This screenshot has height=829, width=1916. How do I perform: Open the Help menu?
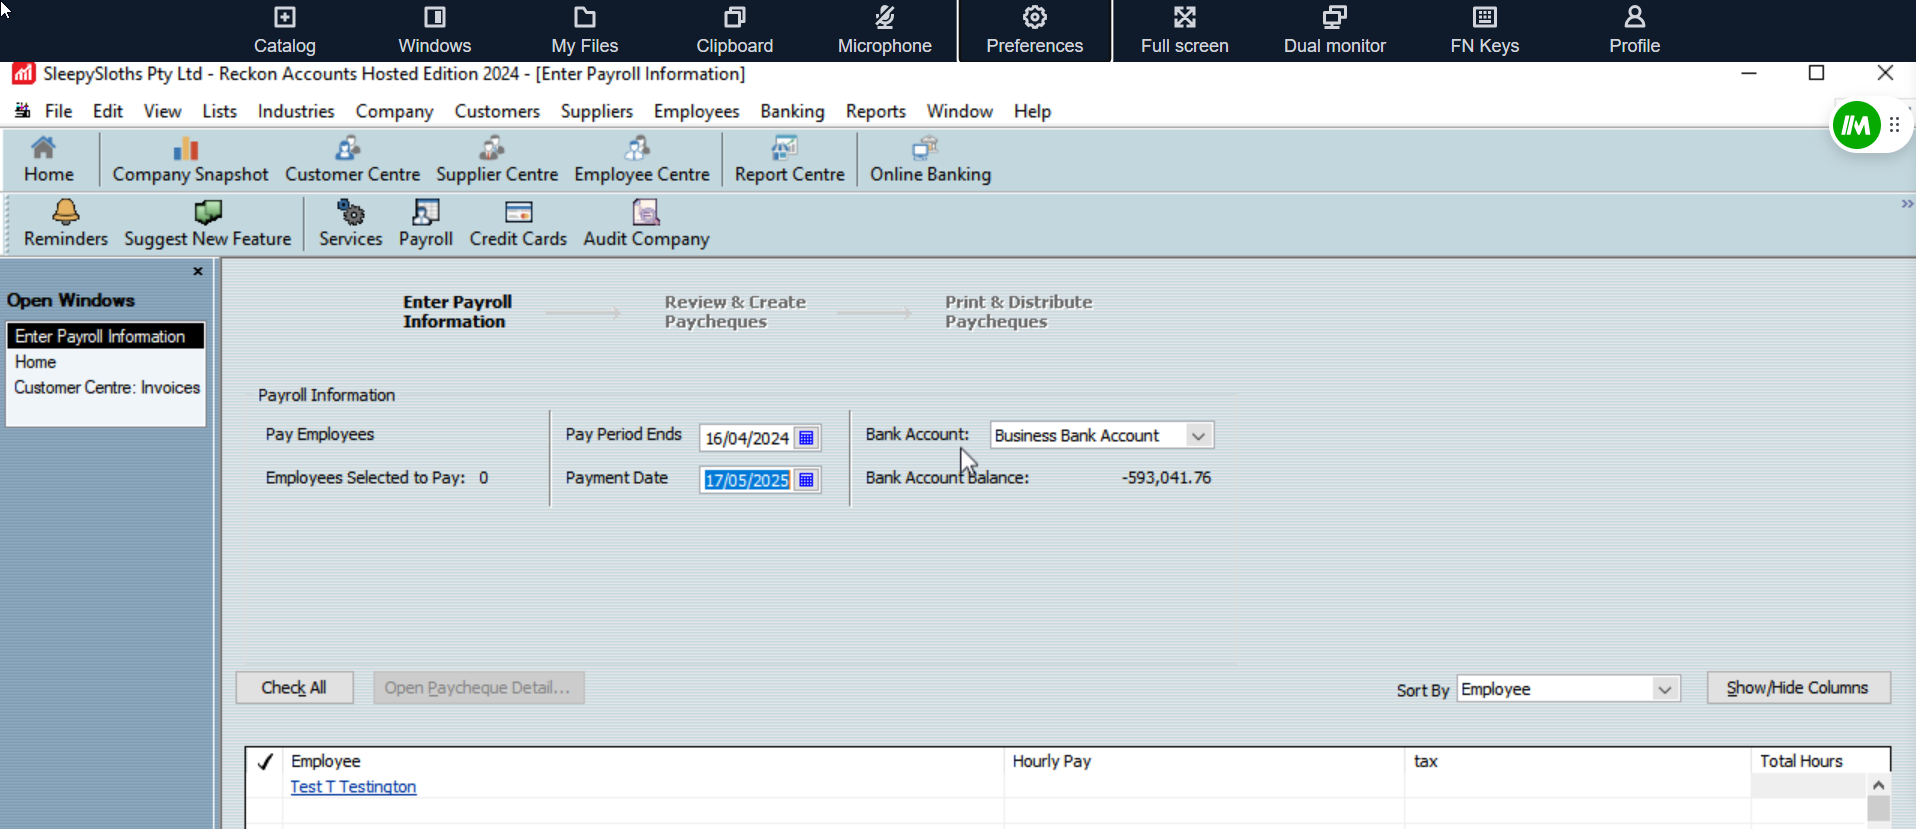(x=1032, y=111)
